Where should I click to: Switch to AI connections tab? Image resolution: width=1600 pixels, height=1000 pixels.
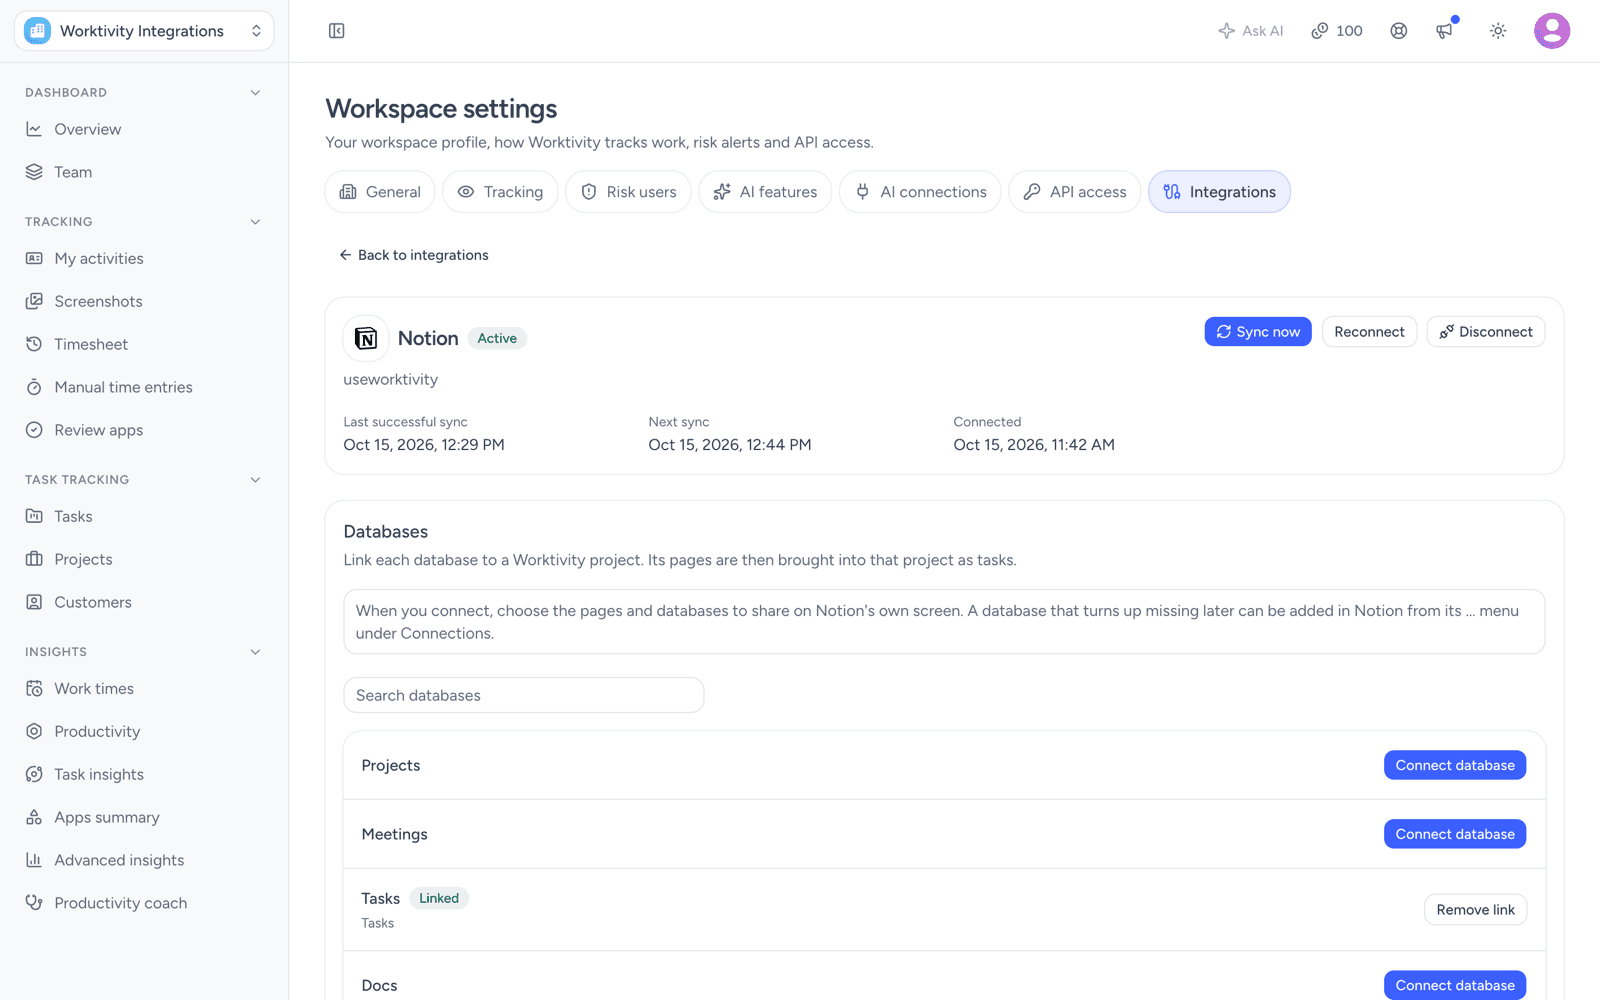tap(920, 192)
